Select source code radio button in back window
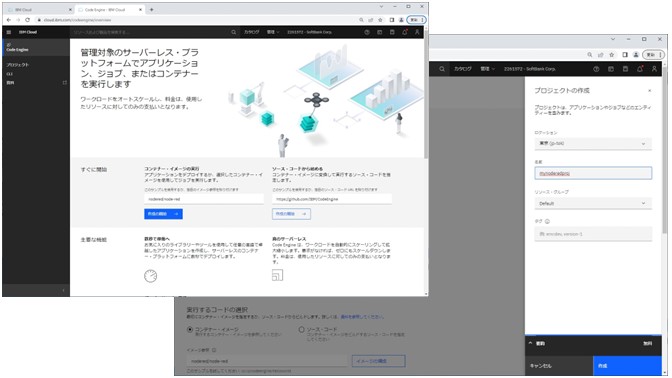The width and height of the screenshot is (672, 378). 301,330
